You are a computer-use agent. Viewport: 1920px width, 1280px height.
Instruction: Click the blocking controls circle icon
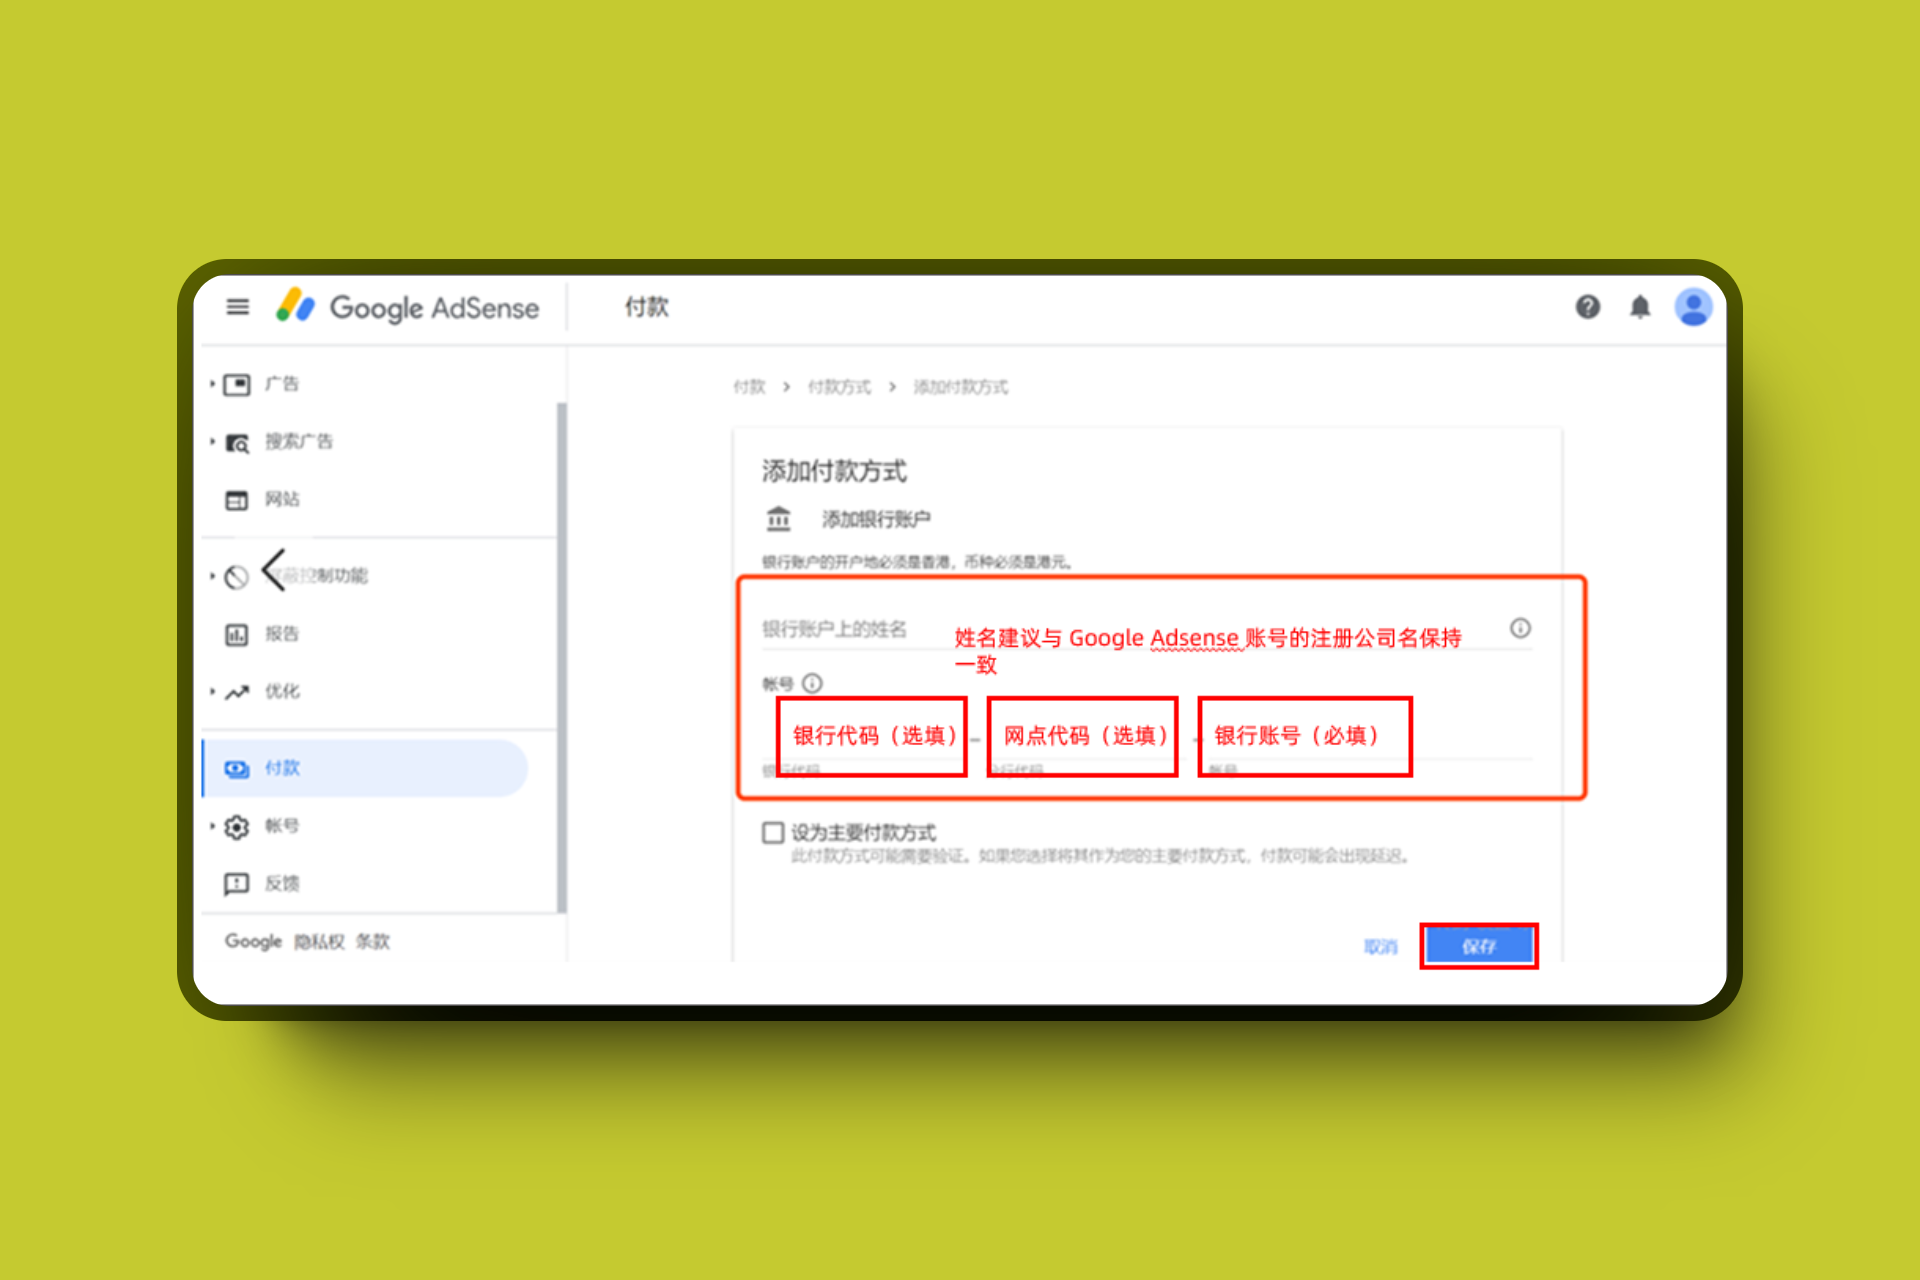(236, 577)
